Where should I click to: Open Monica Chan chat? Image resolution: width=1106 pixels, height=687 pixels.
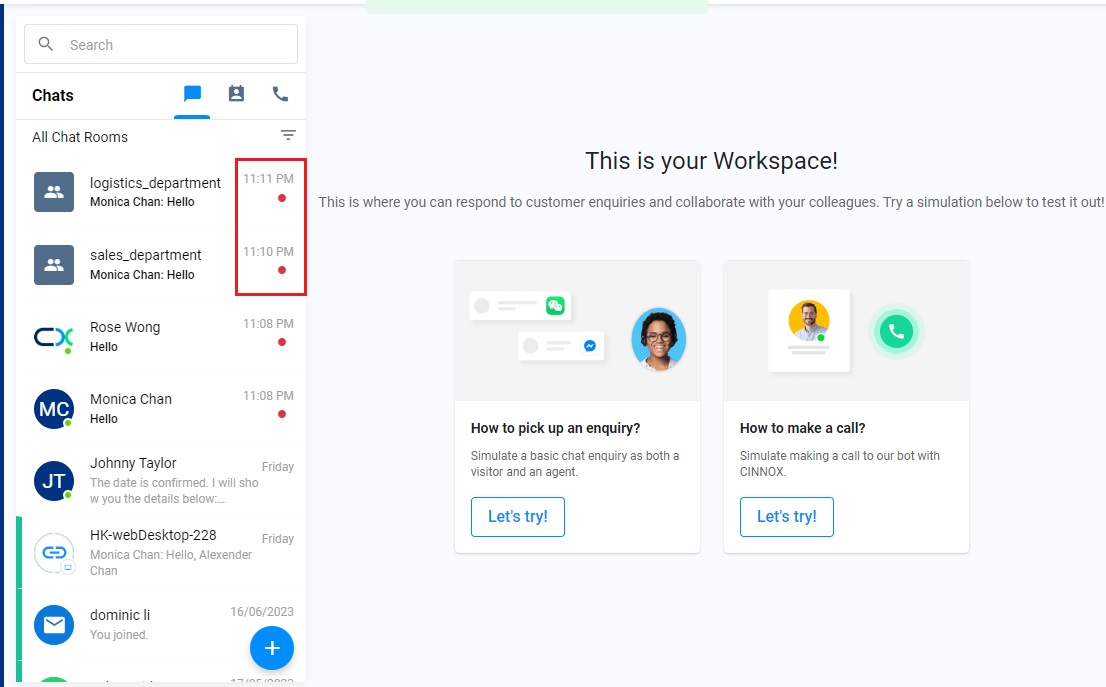(x=161, y=408)
